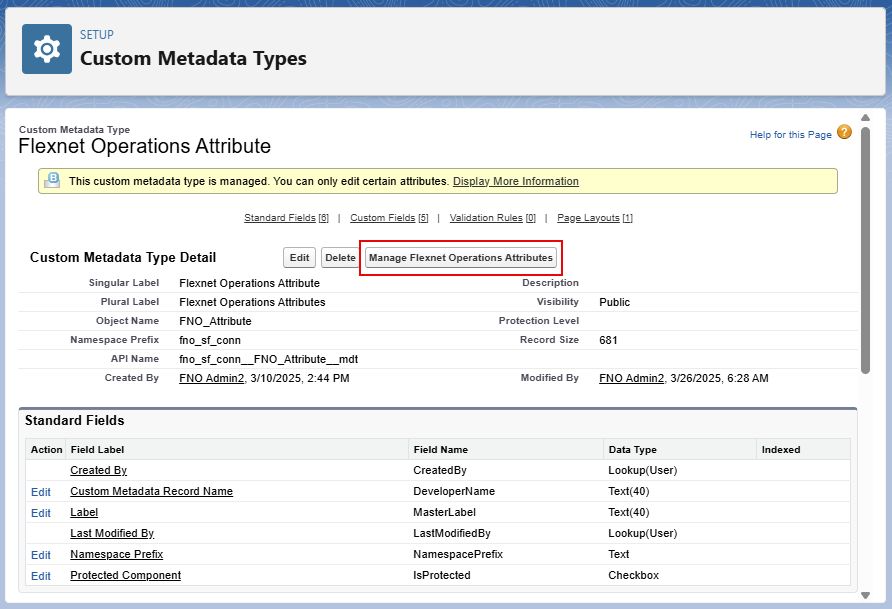Screen dimensions: 892x609
Task: Click Manage Flexnet Operations Attributes button
Action: click(461, 258)
